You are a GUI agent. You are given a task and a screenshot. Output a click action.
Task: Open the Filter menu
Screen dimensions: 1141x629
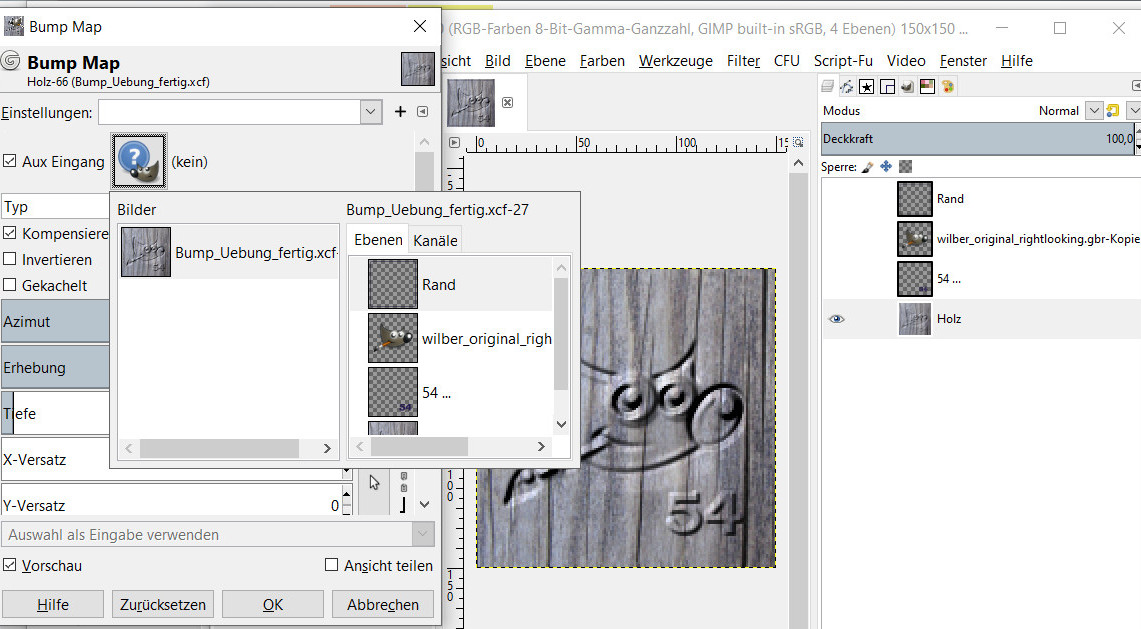(x=743, y=61)
